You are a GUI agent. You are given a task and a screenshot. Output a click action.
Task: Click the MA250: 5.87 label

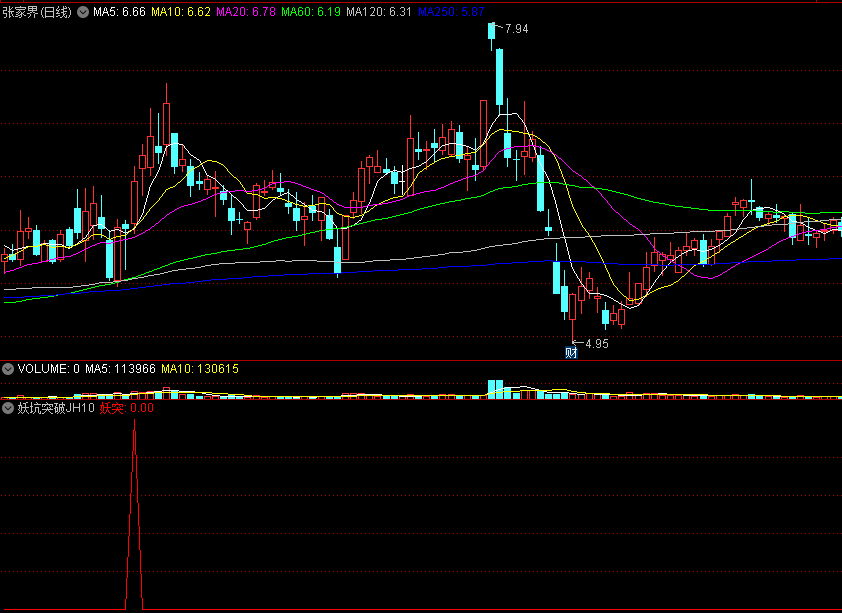click(x=451, y=12)
